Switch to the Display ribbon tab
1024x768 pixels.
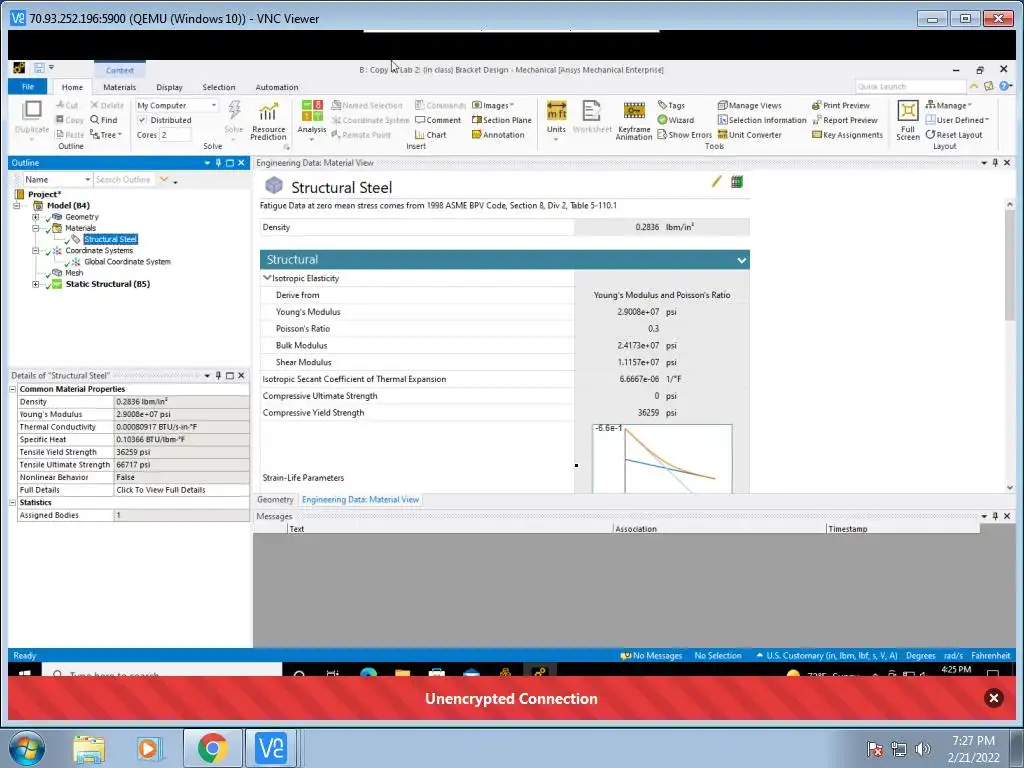[169, 88]
